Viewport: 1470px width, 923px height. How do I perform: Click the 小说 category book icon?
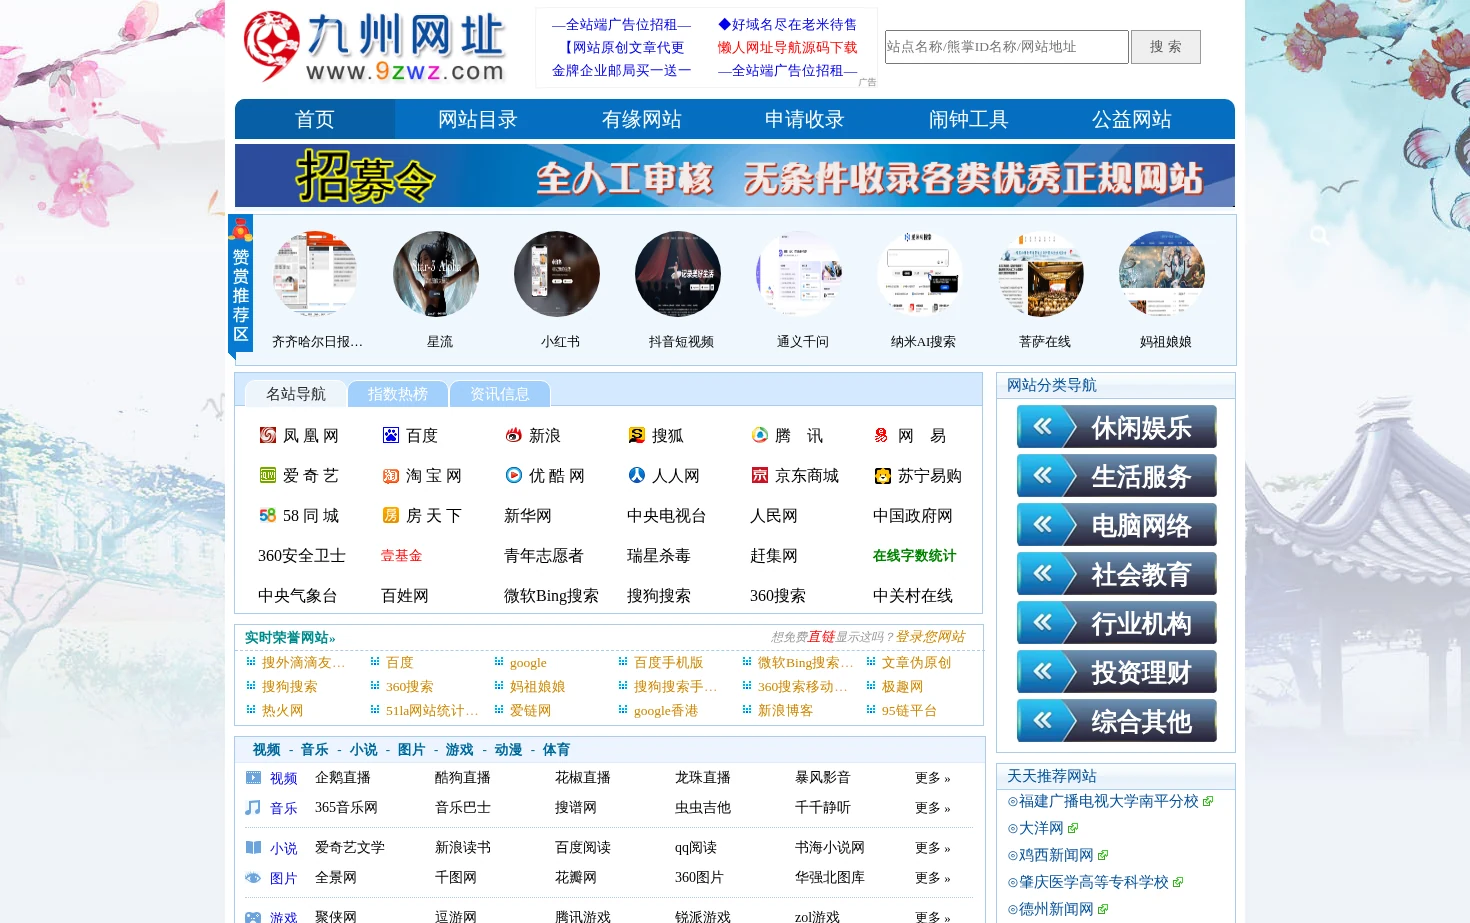pyautogui.click(x=253, y=847)
